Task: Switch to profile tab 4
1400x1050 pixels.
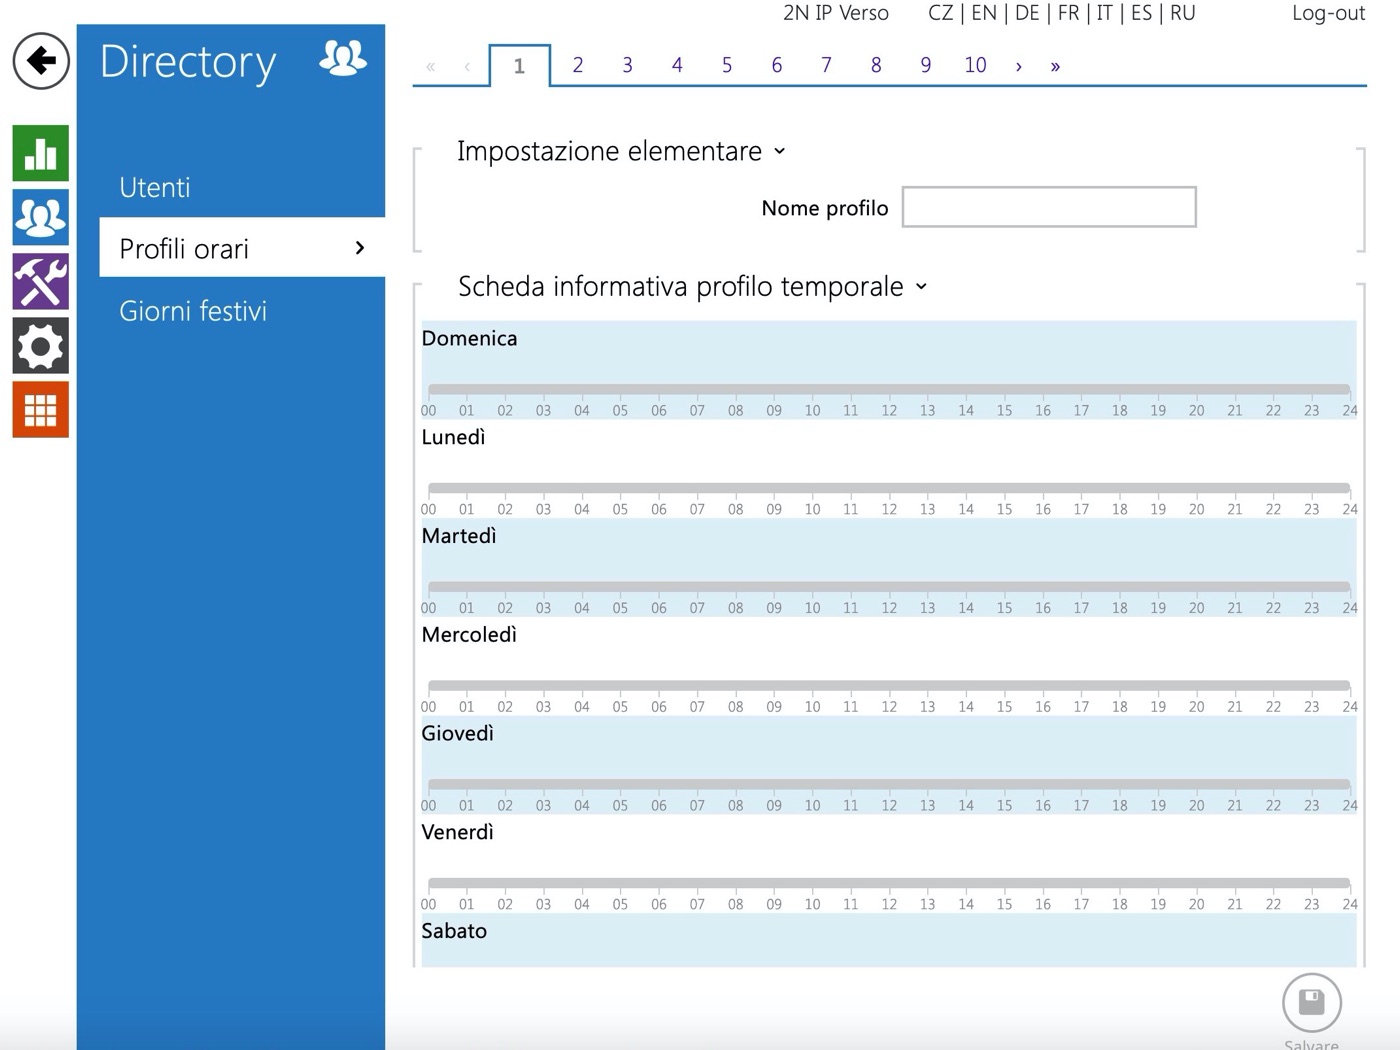Action: (677, 66)
